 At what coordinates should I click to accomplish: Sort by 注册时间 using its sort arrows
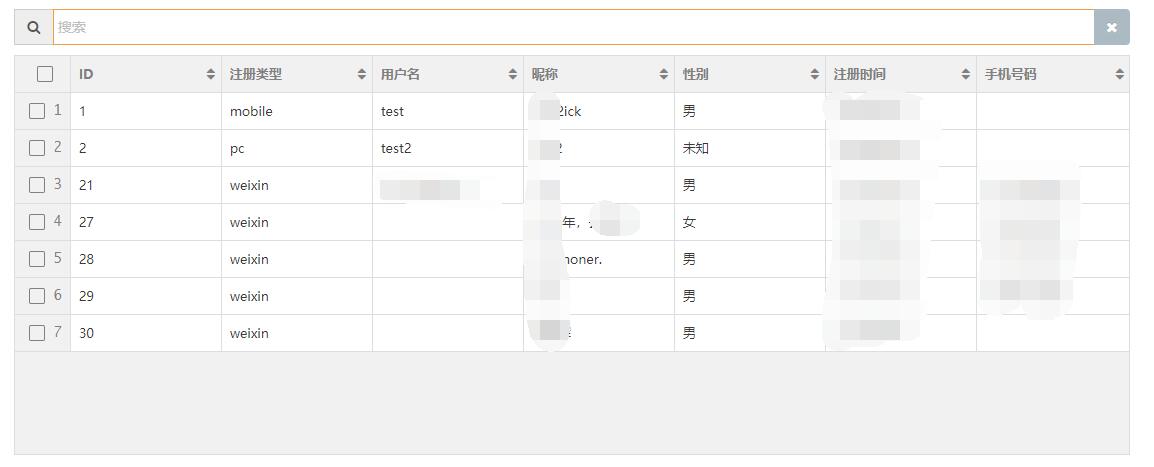(966, 74)
